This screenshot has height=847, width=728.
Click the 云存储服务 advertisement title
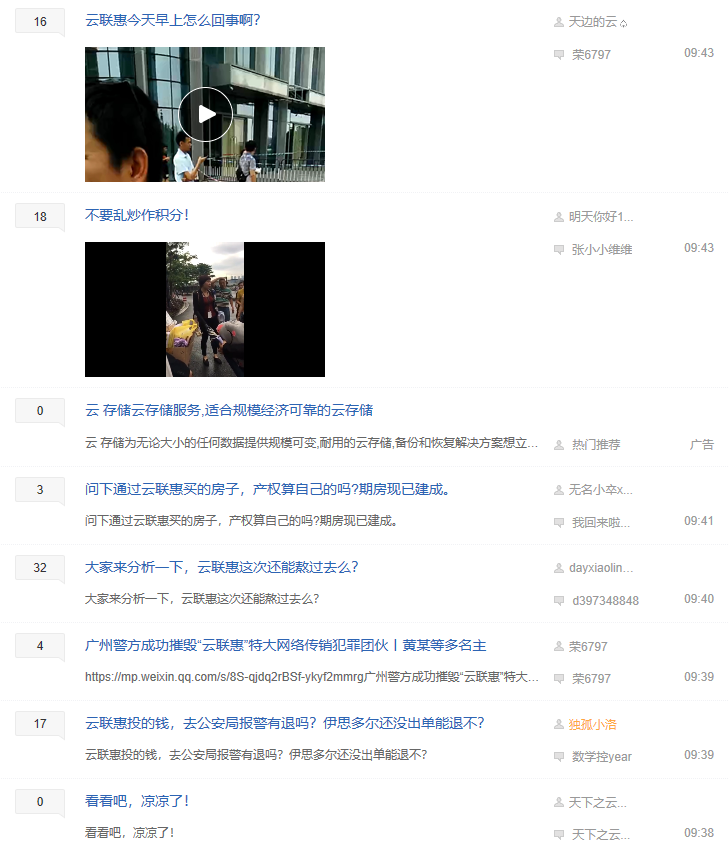point(229,410)
